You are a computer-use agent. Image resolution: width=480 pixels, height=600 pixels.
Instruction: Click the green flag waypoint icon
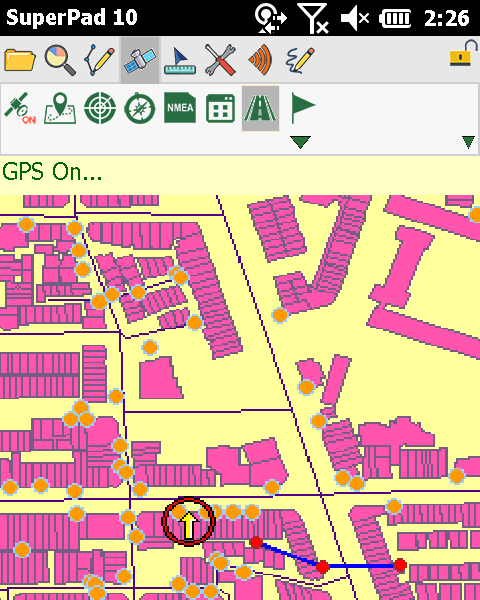(302, 108)
